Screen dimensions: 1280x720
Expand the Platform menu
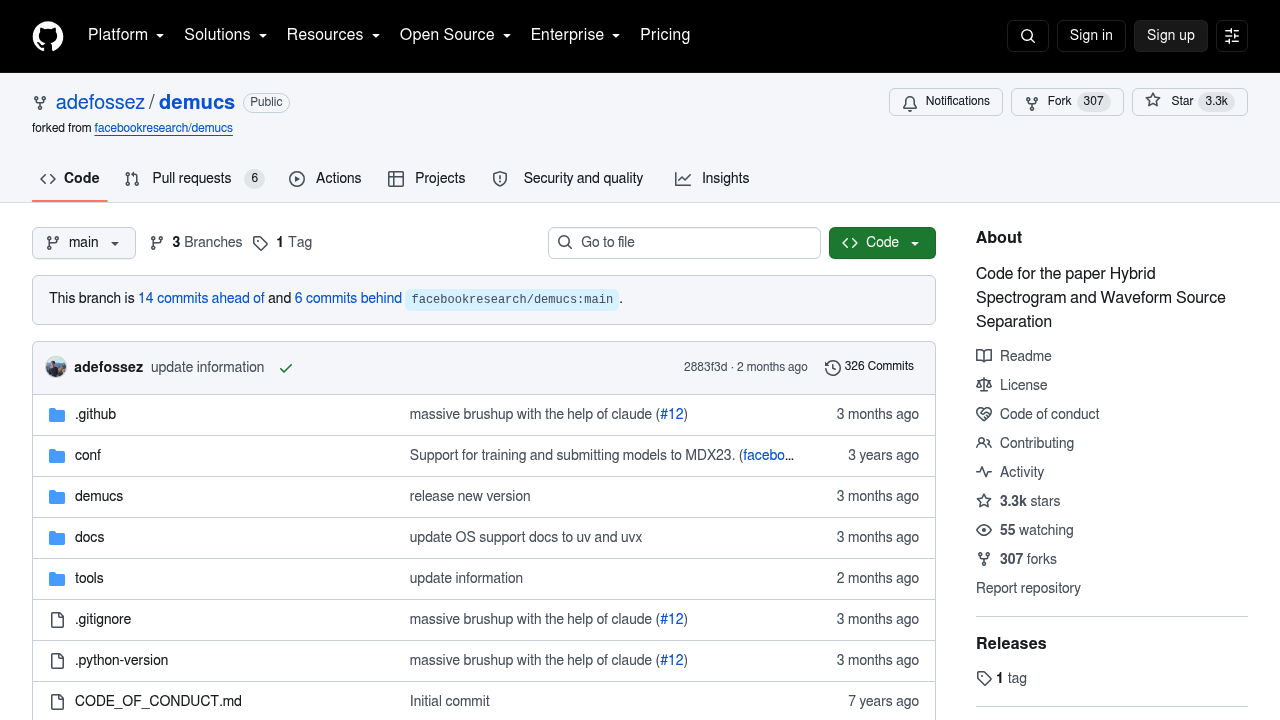126,35
